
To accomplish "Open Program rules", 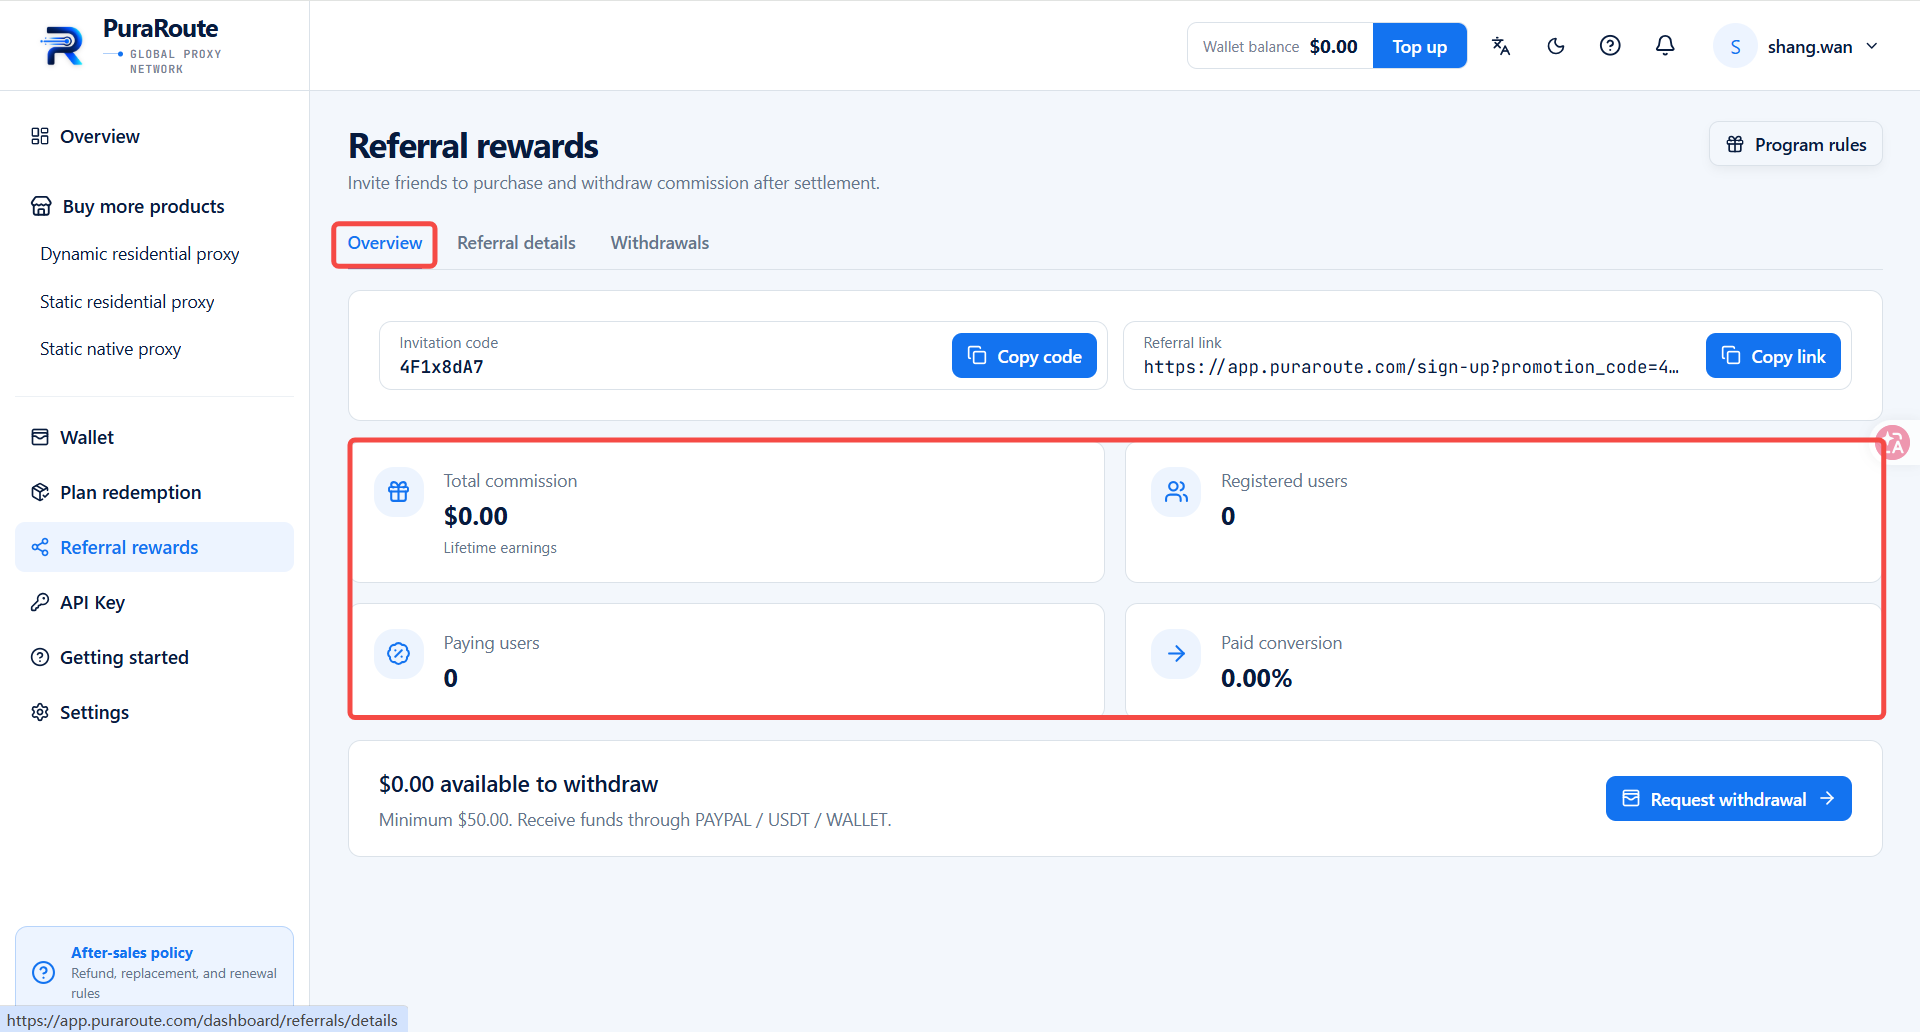I will (x=1796, y=145).
